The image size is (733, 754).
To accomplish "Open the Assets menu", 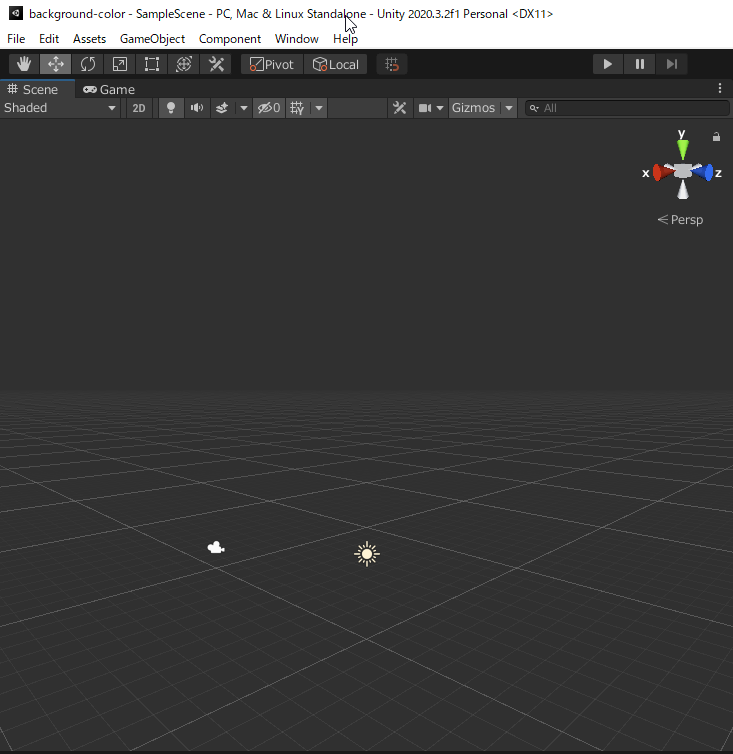I will point(89,38).
